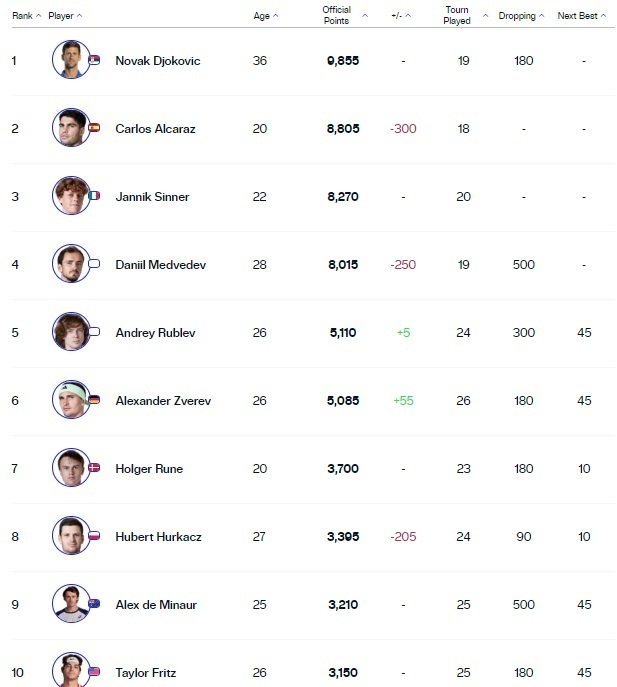
Task: Sort the table by Rank column
Action: pos(26,16)
